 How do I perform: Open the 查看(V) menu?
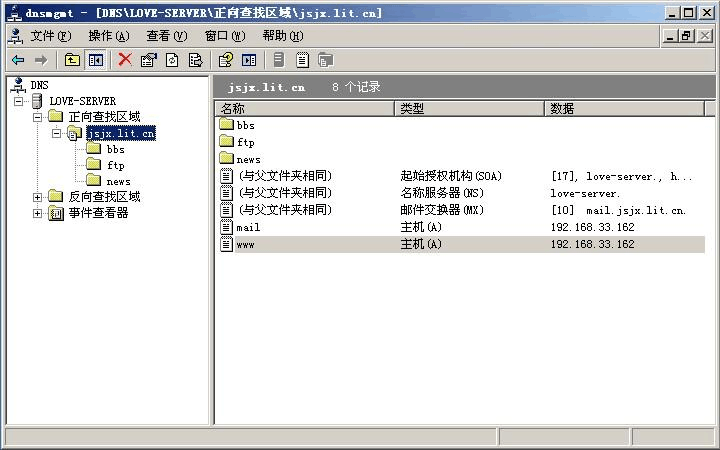pos(166,35)
